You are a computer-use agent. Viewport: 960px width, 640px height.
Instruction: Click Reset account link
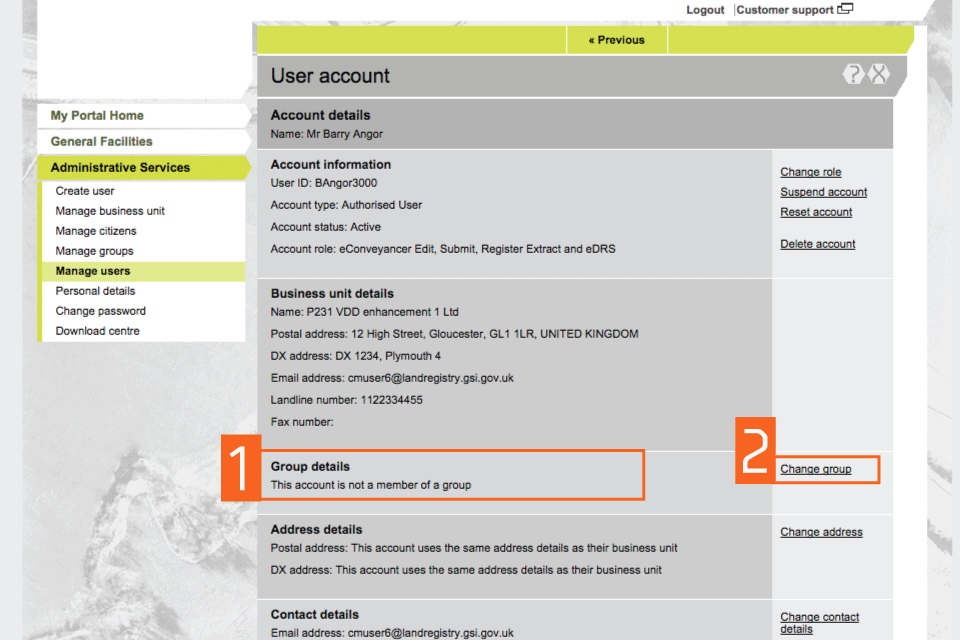(x=816, y=212)
